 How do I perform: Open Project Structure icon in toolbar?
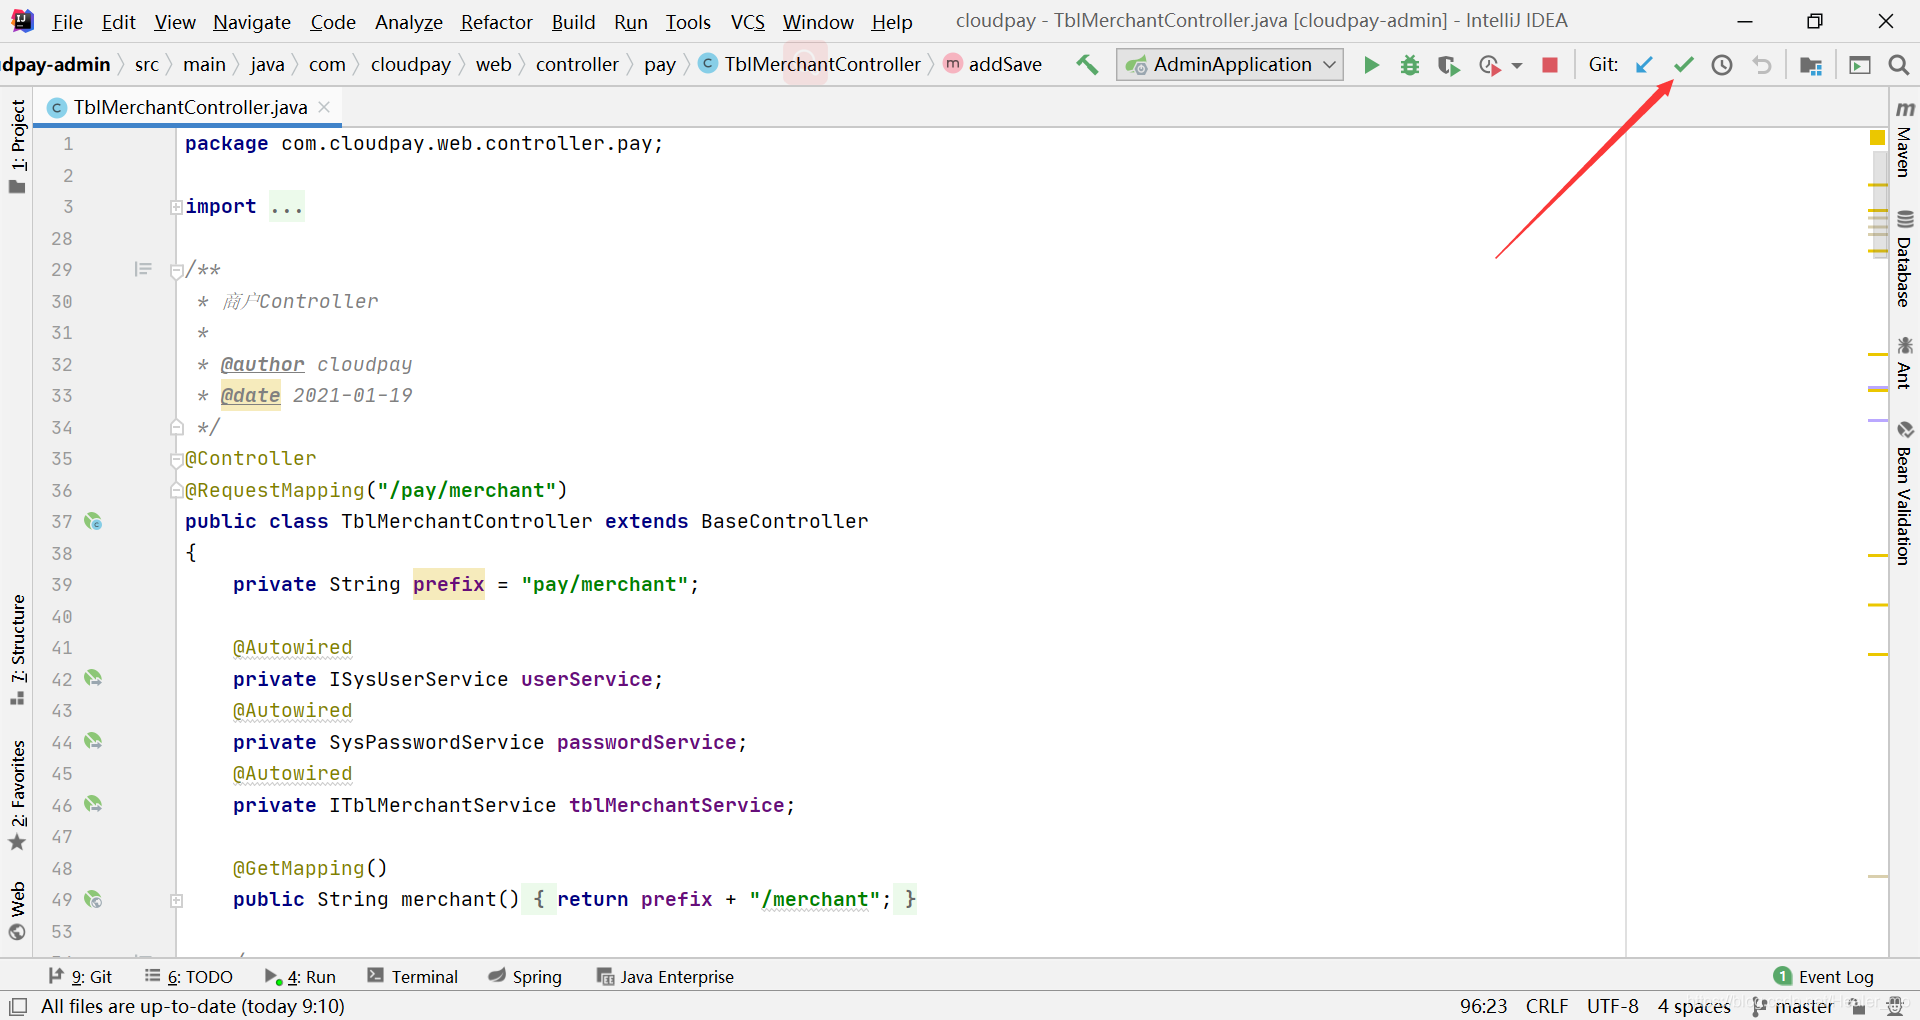coord(1811,65)
